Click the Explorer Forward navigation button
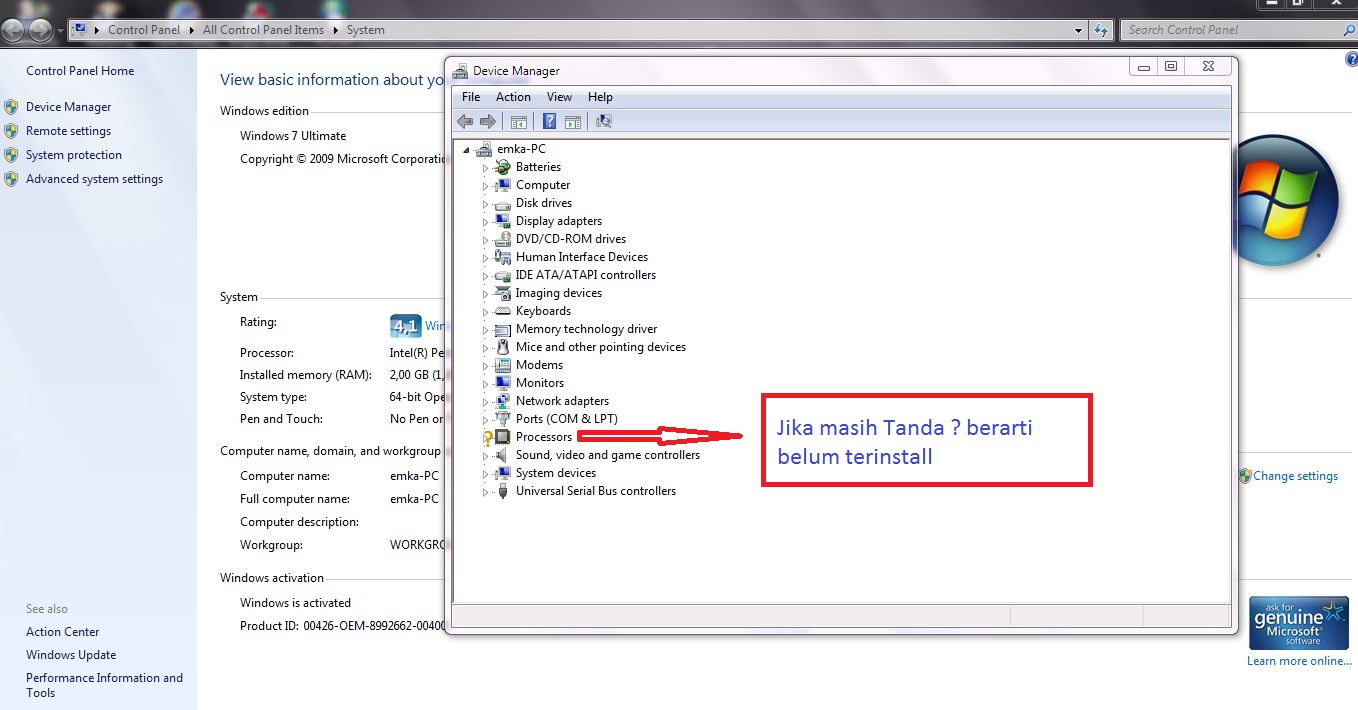Image resolution: width=1358 pixels, height=710 pixels. [40, 30]
